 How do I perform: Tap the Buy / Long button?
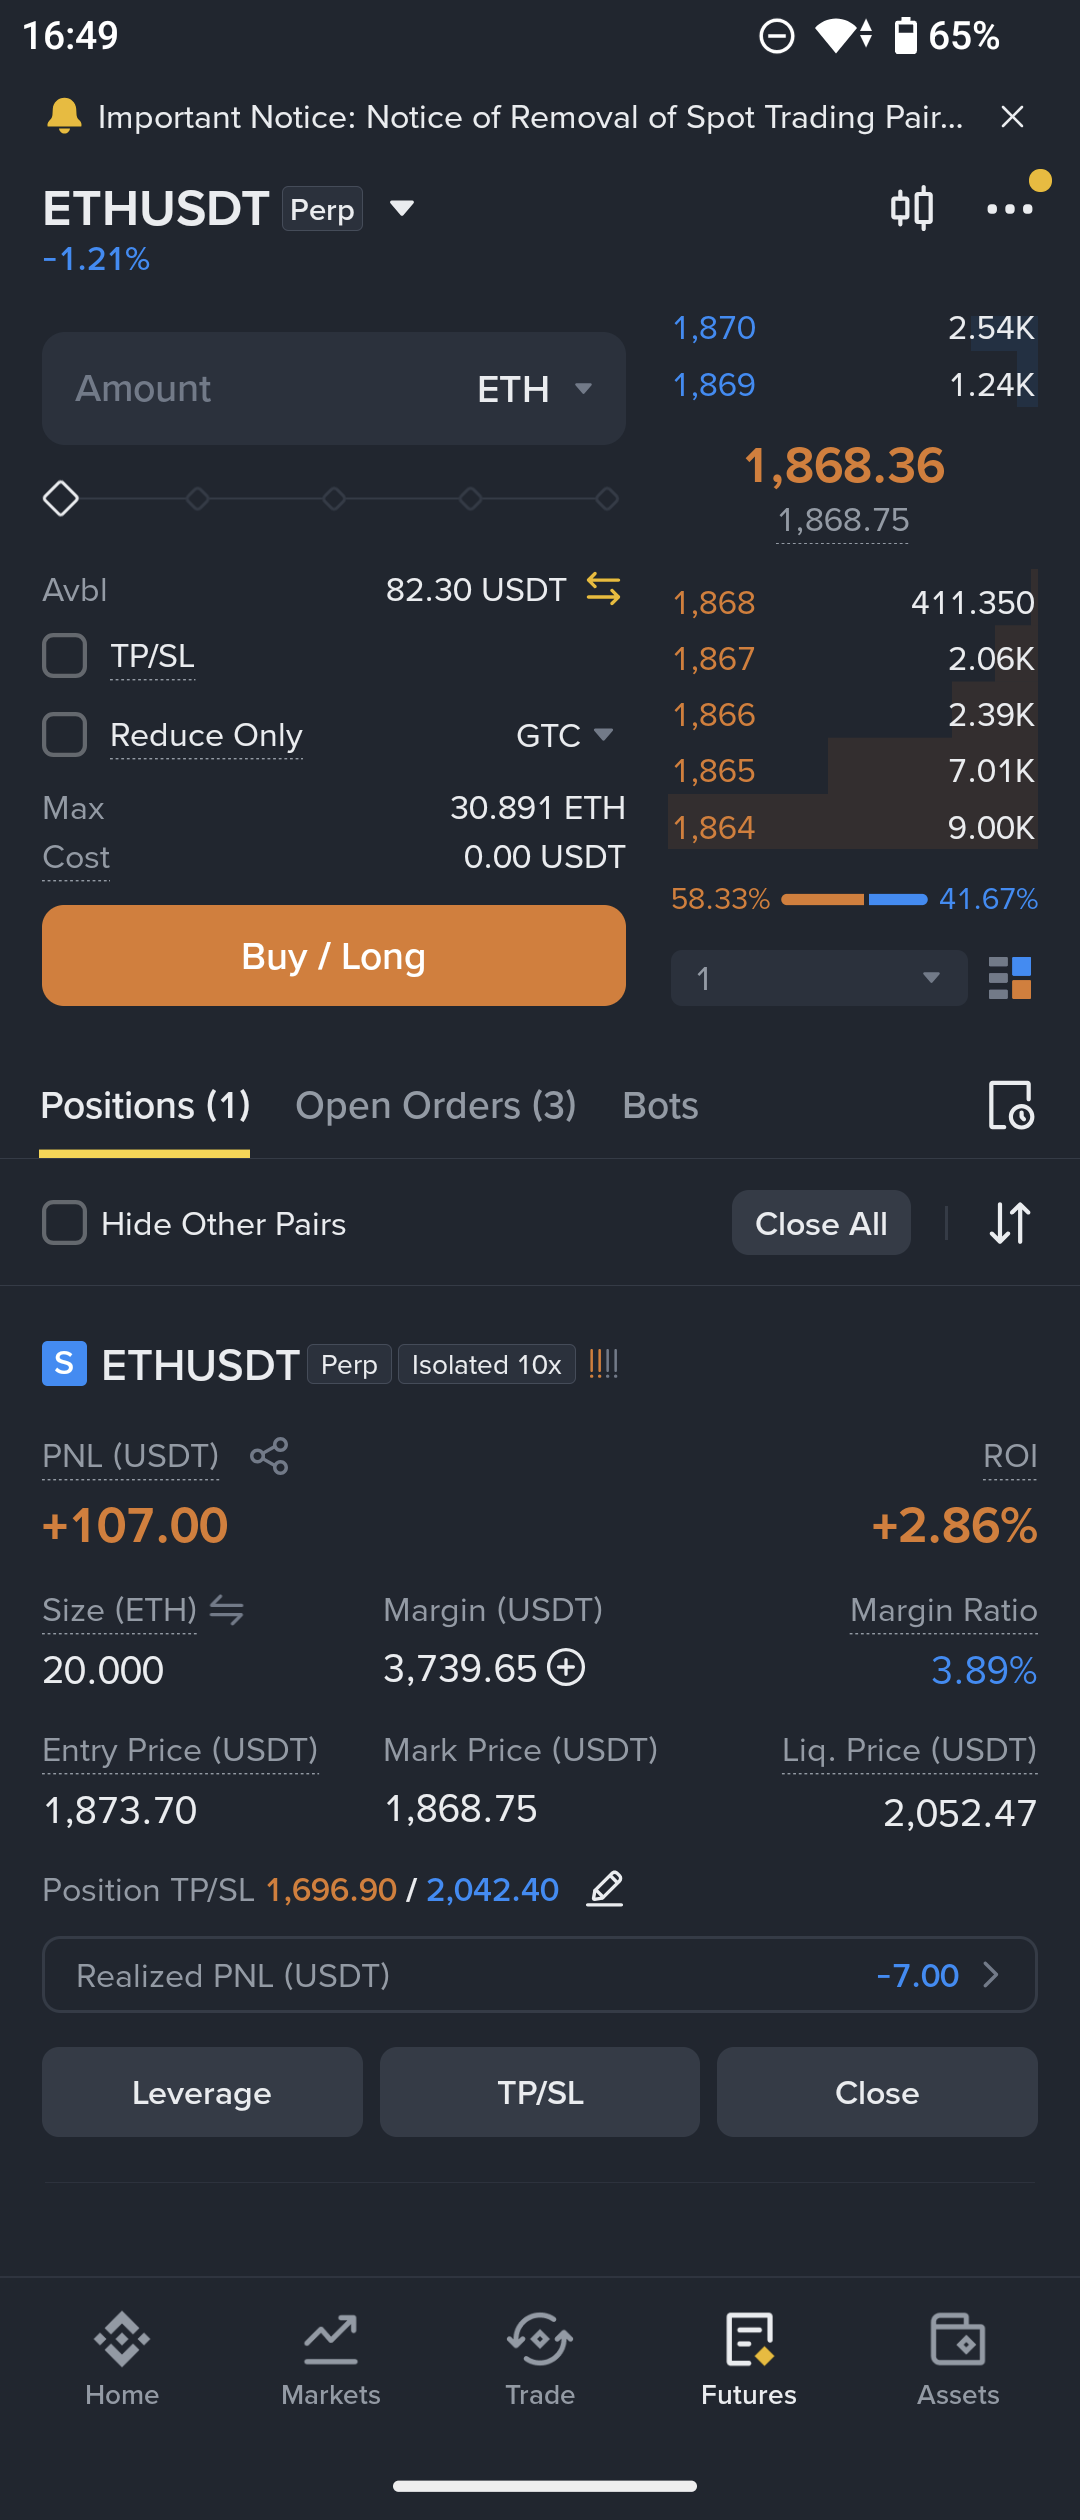click(x=334, y=956)
